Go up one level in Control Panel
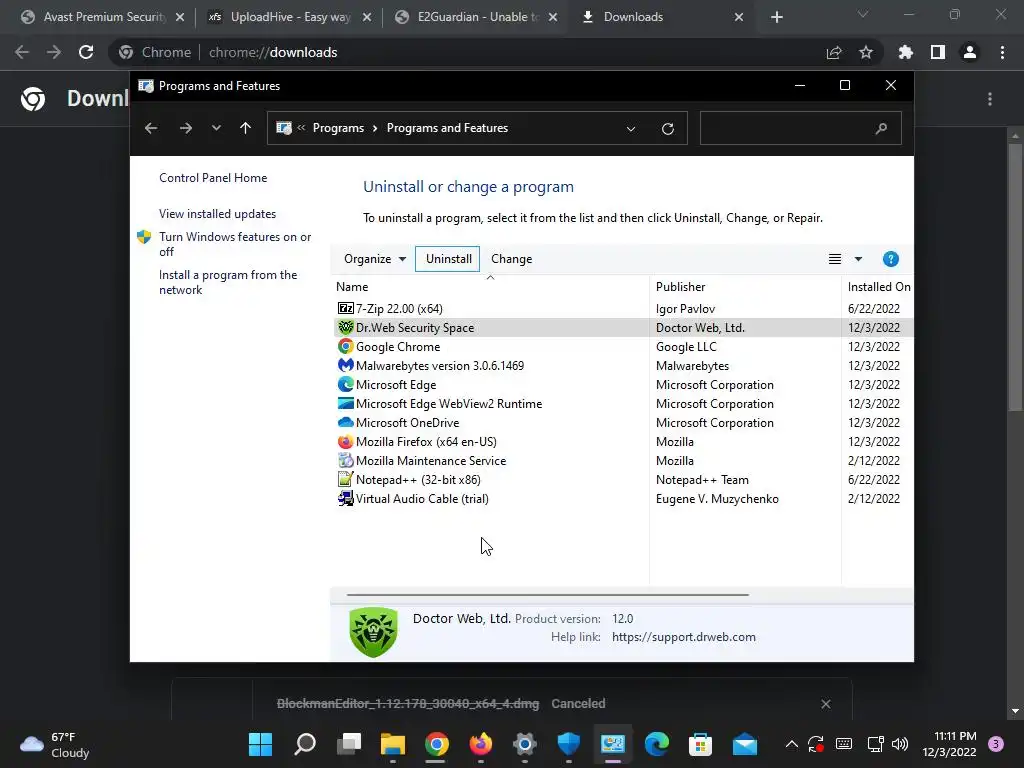Image resolution: width=1024 pixels, height=768 pixels. pos(245,128)
